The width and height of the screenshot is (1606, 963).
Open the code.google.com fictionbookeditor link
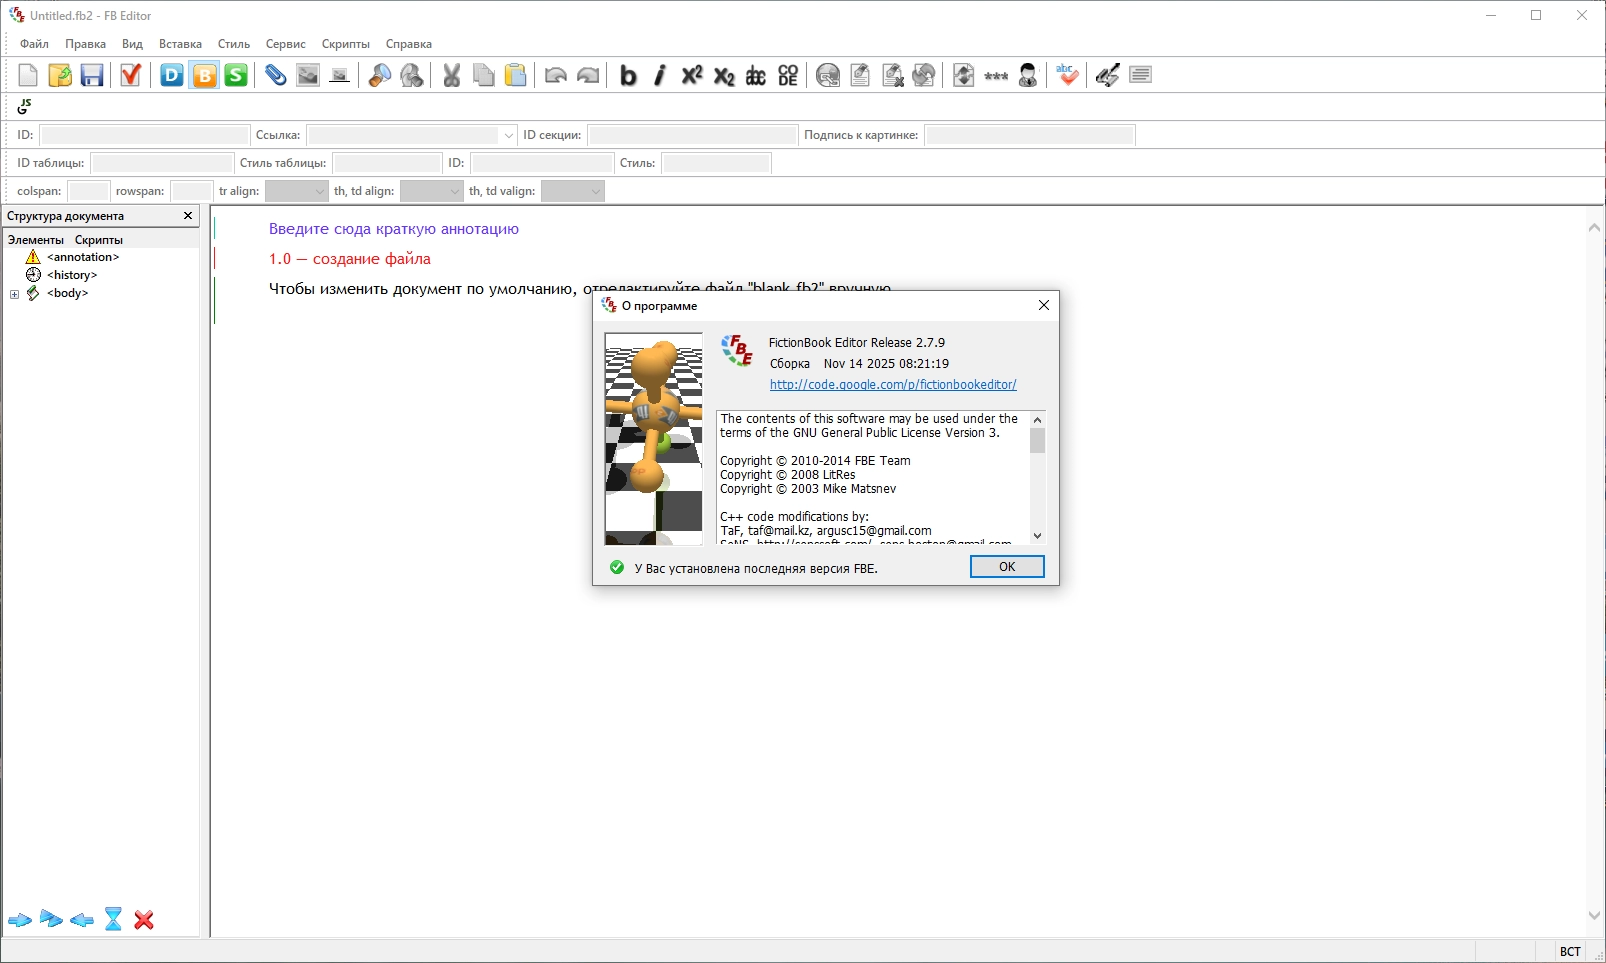click(x=893, y=385)
